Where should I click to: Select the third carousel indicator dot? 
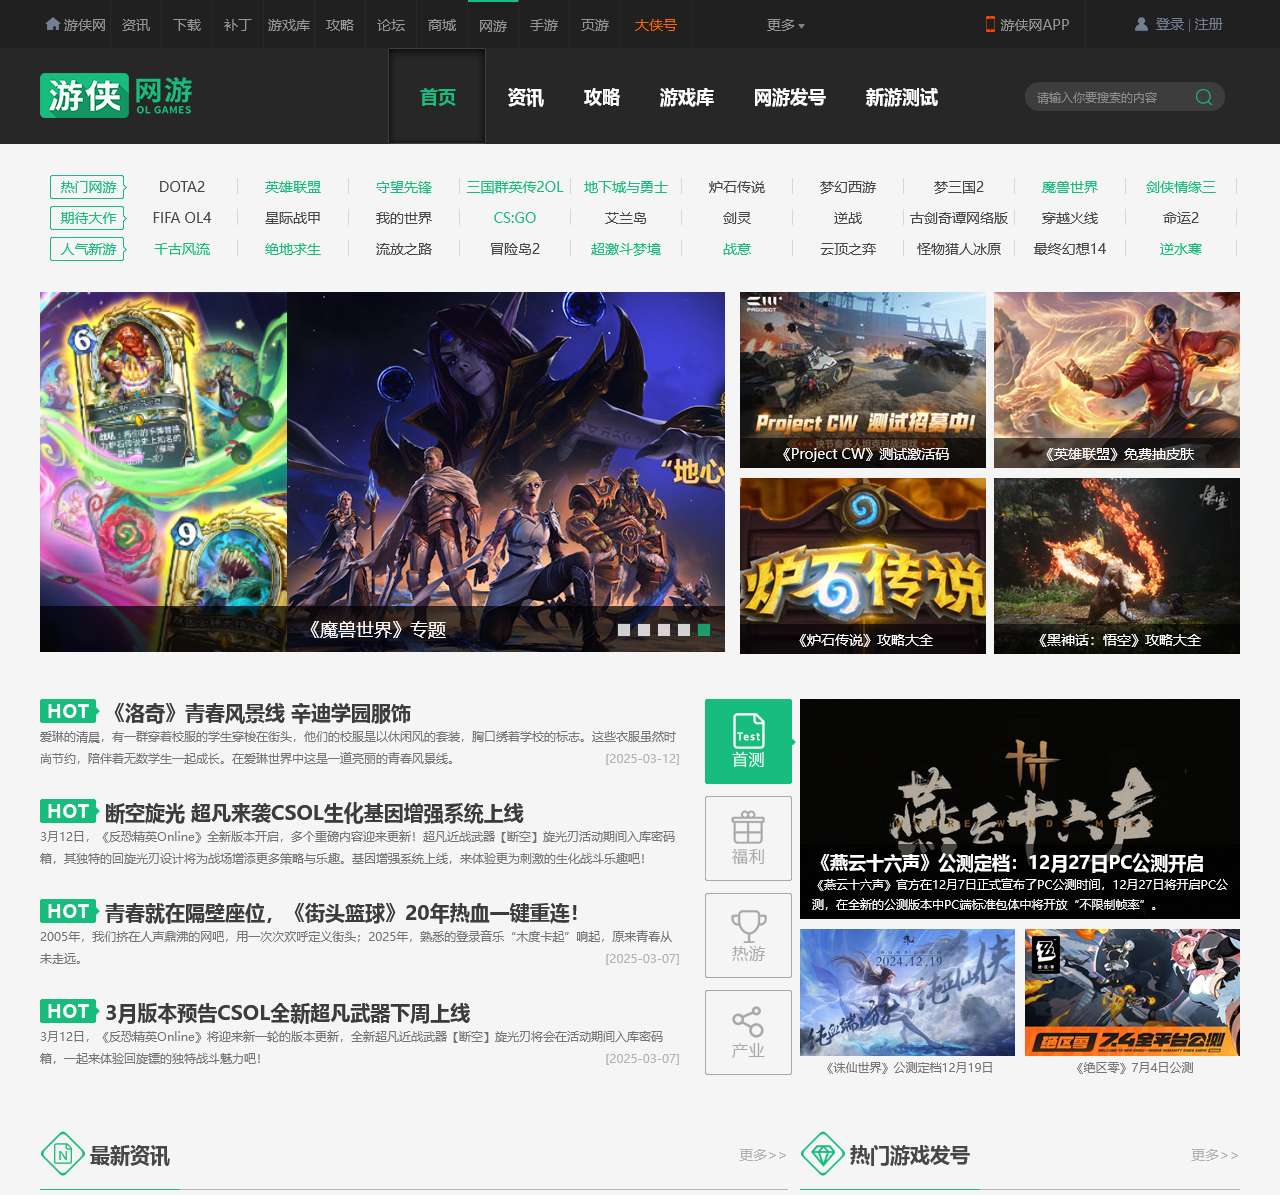coord(664,630)
